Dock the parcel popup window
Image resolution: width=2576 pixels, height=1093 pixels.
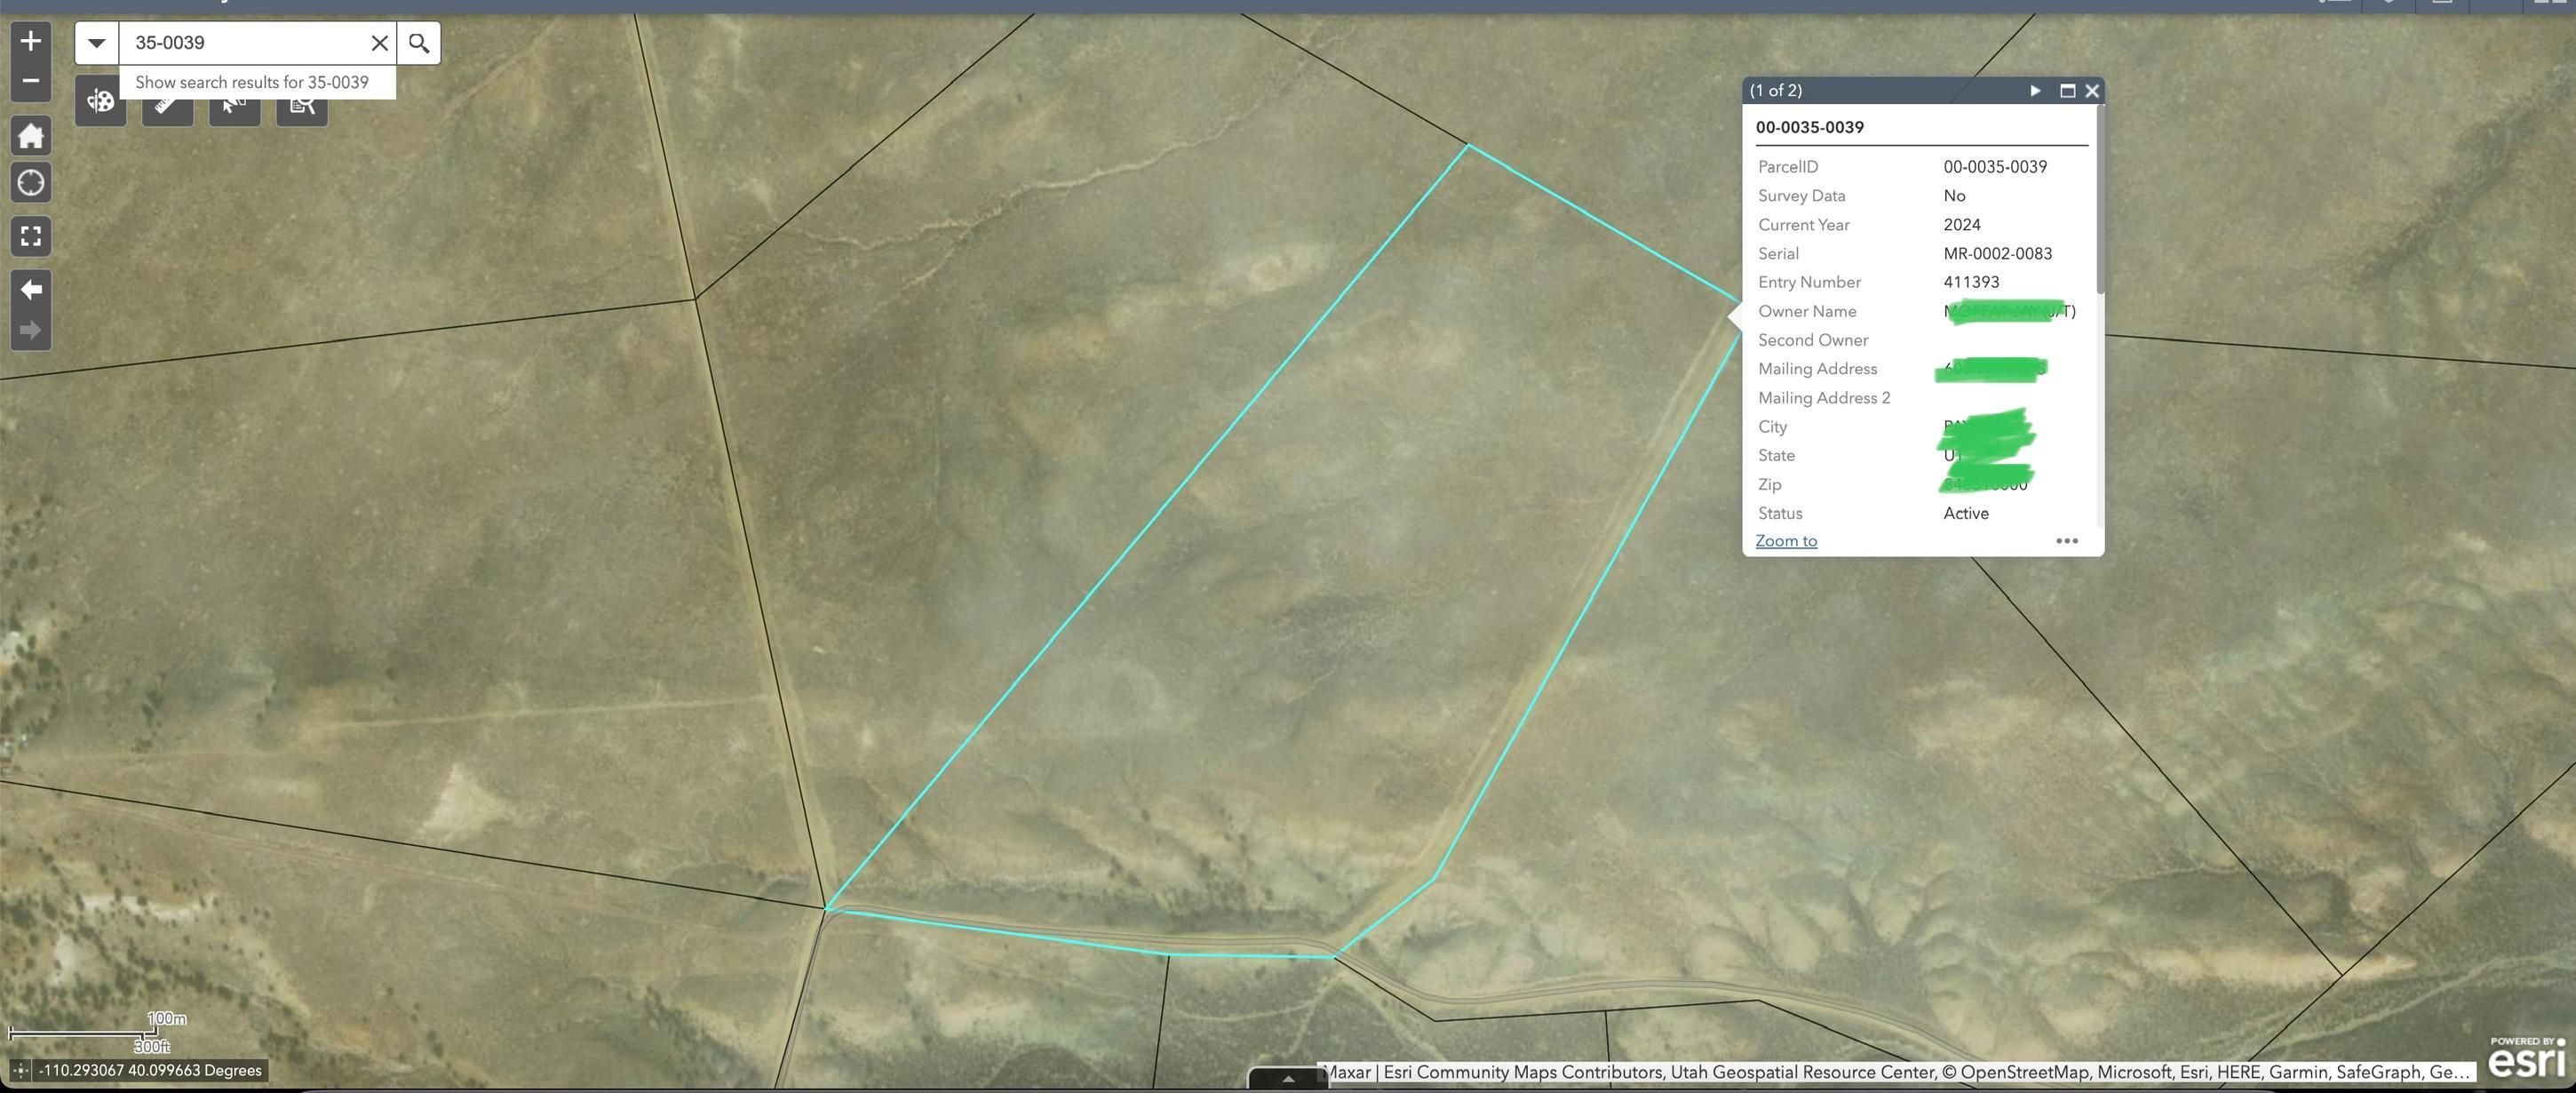pyautogui.click(x=2066, y=90)
